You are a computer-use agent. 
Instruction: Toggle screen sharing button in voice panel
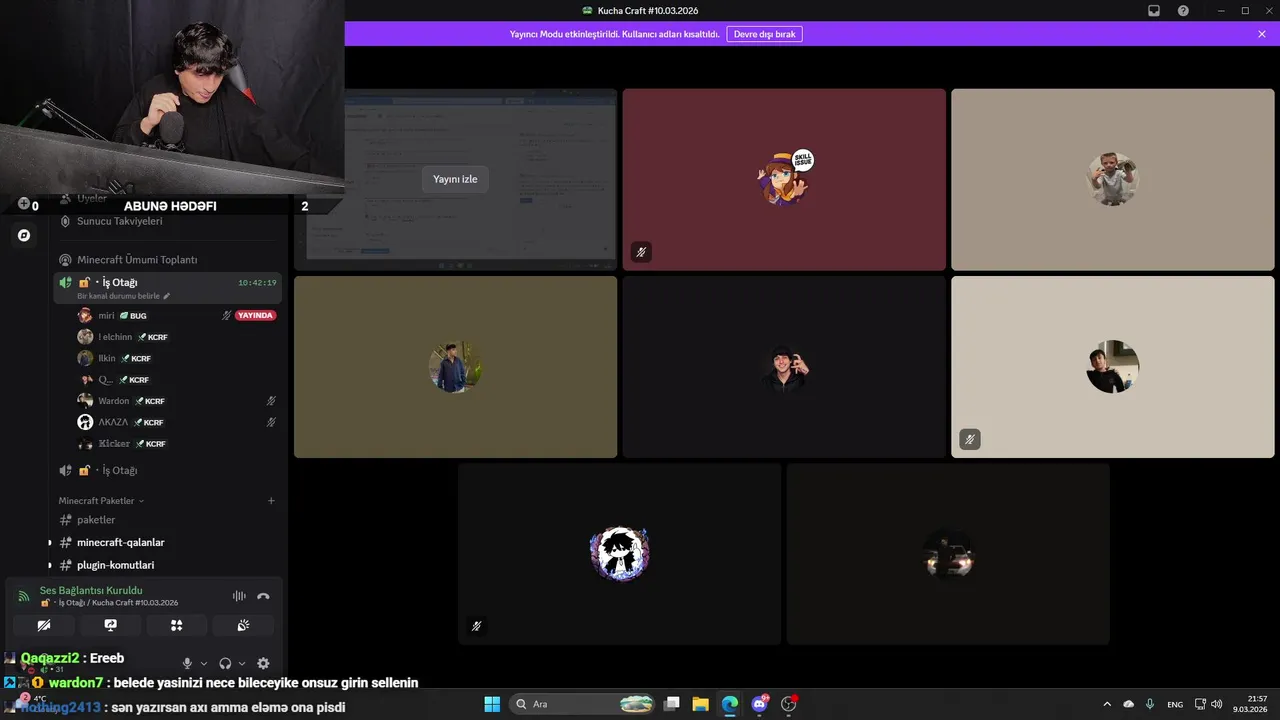(111, 625)
